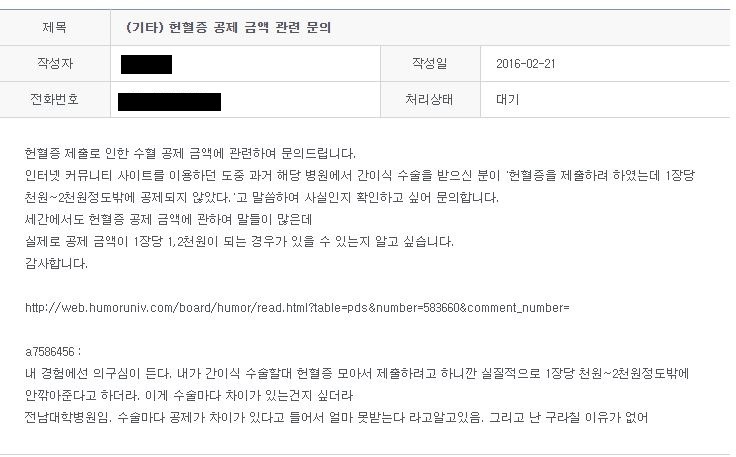Click the blacked-out author name
The width and height of the screenshot is (736, 457).
[x=146, y=64]
